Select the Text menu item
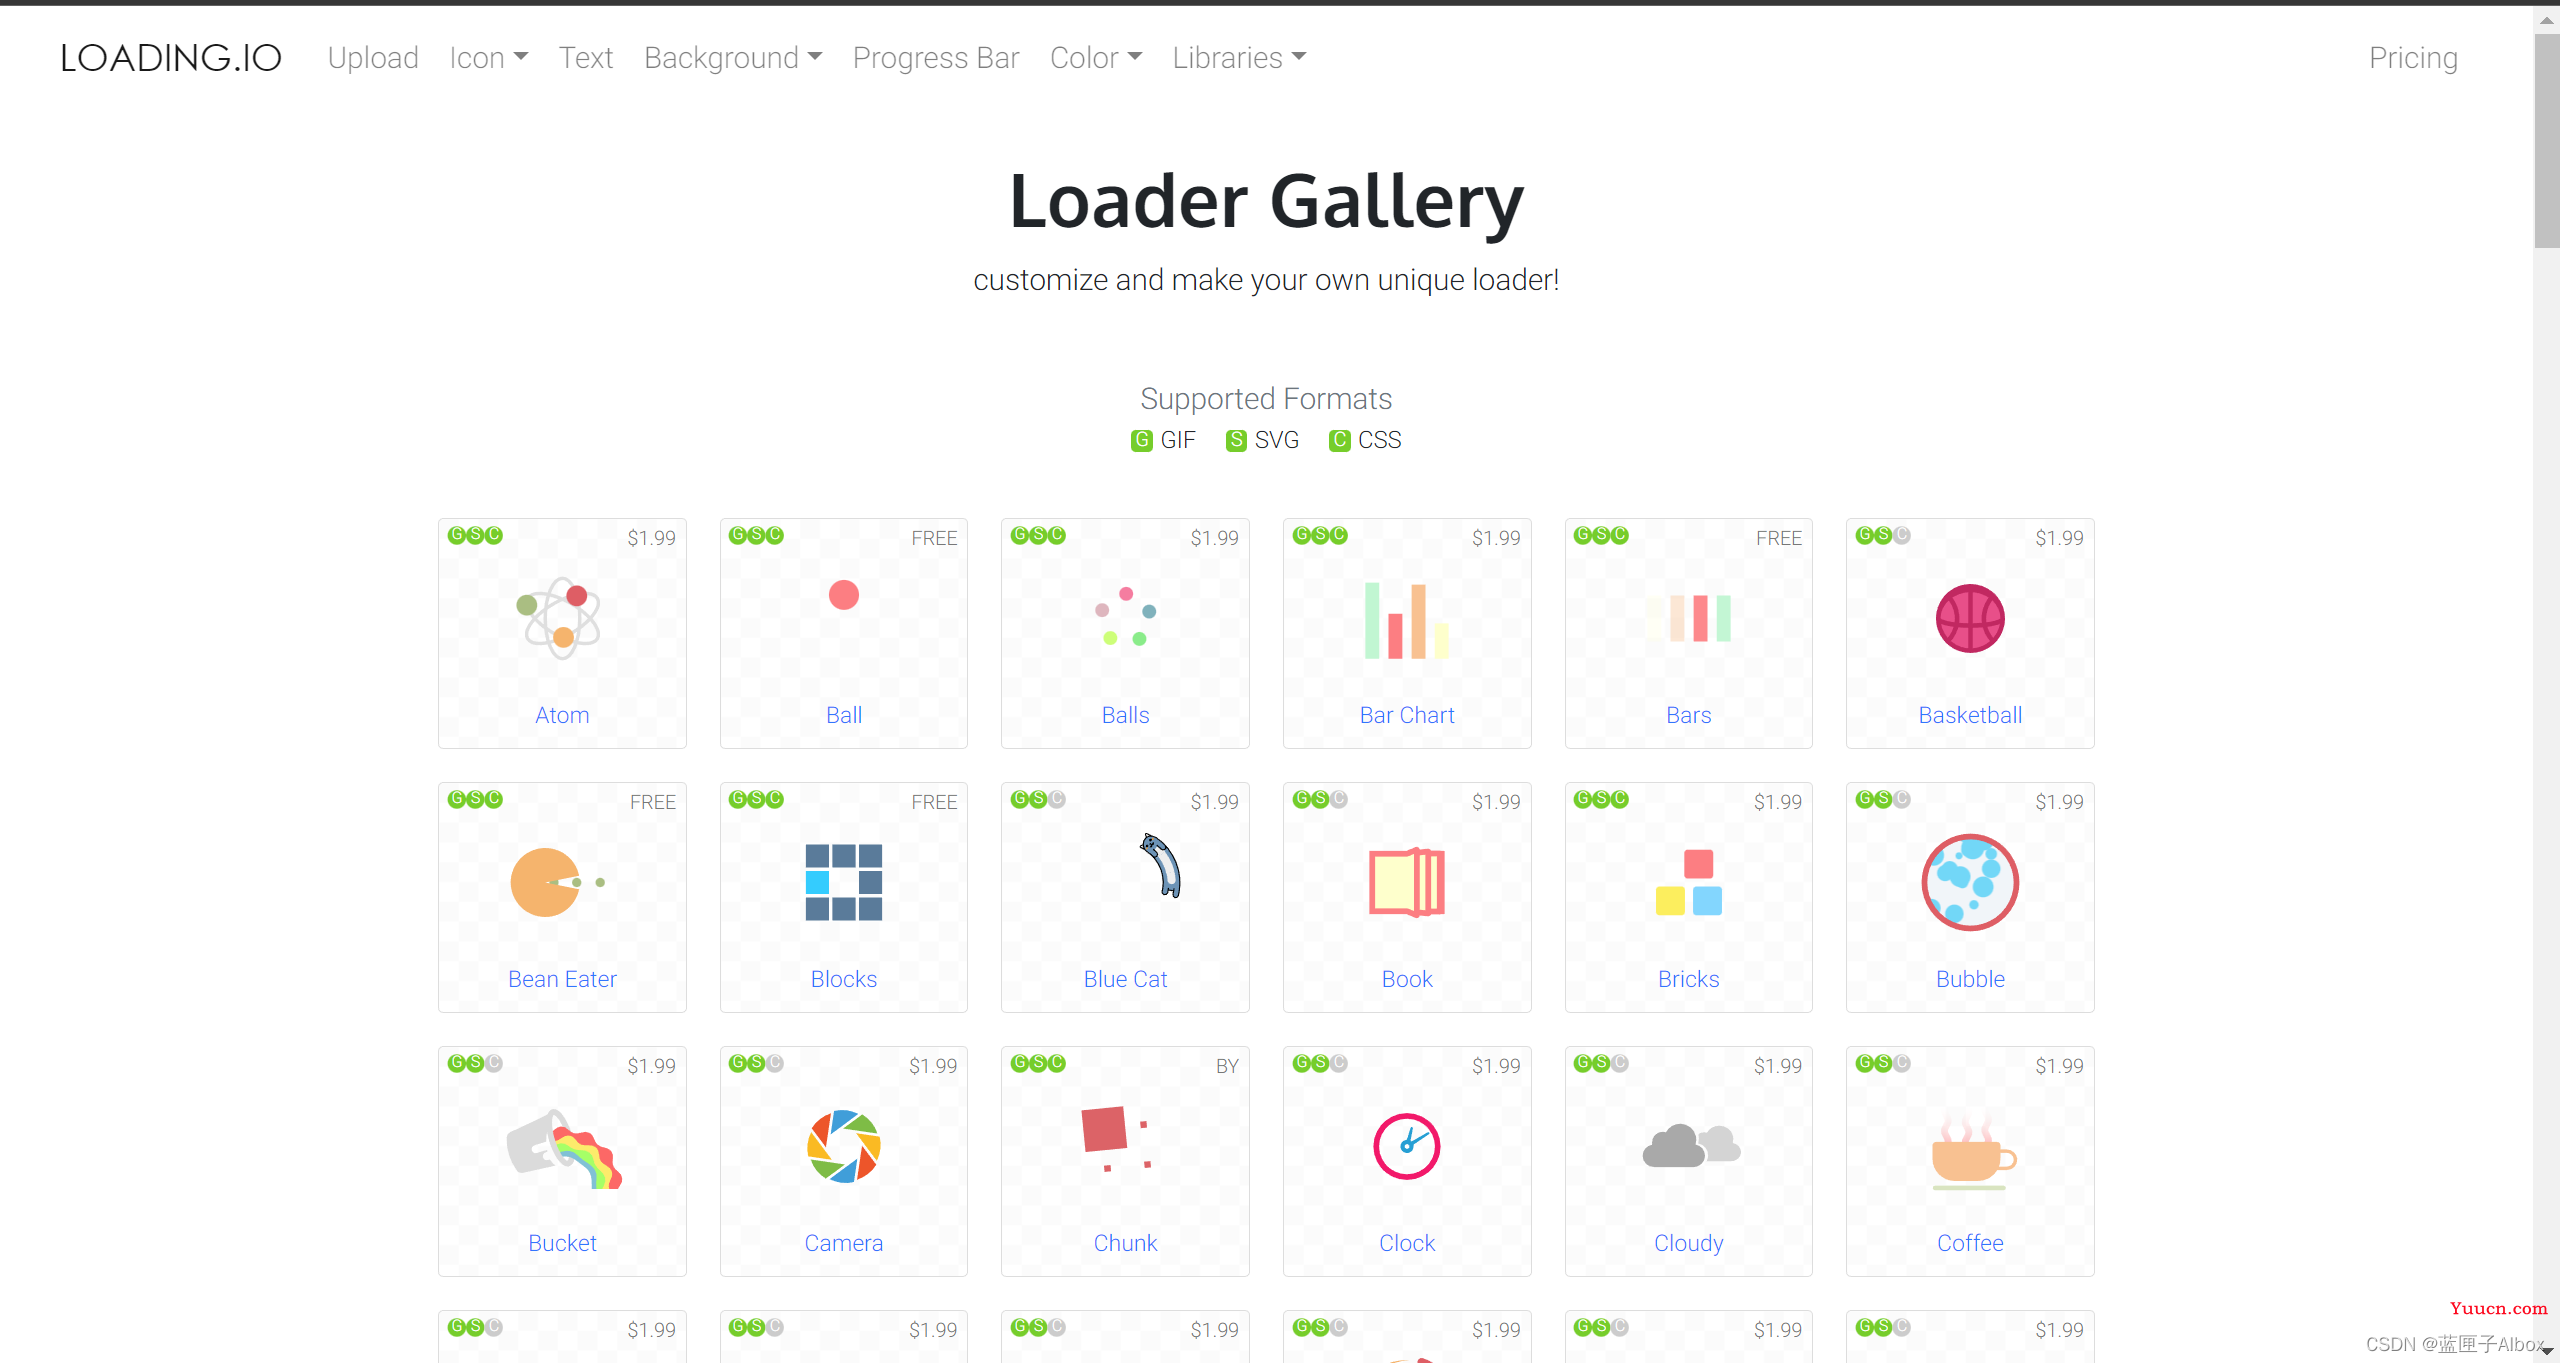This screenshot has height=1363, width=2560. tap(584, 56)
